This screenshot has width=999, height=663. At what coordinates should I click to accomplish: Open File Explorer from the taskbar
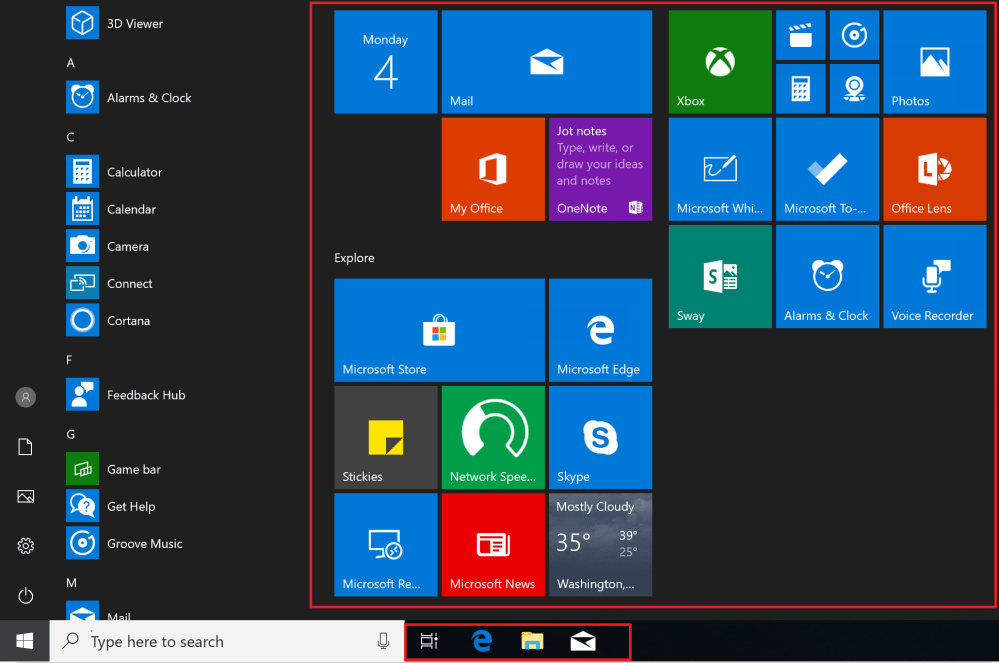[532, 642]
